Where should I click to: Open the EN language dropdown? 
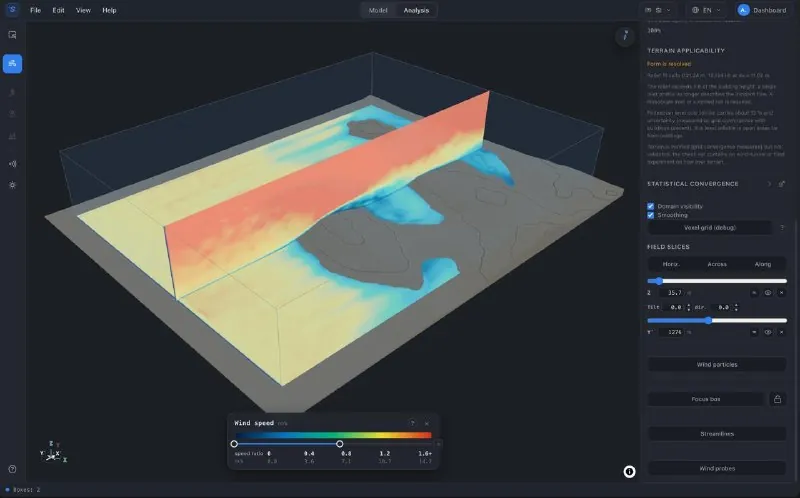click(706, 10)
